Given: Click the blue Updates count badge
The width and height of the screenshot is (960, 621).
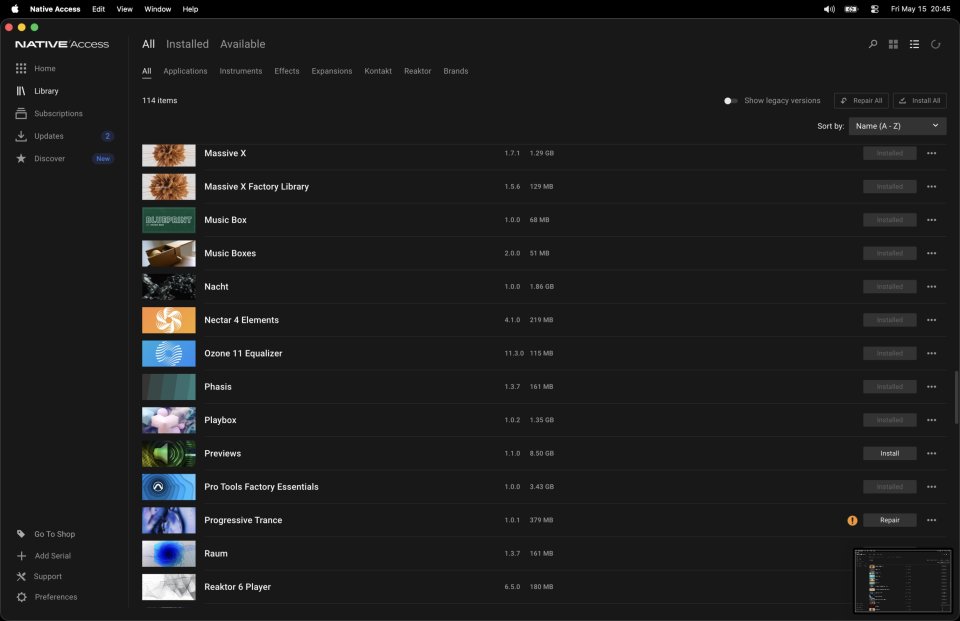Looking at the screenshot, I should point(107,136).
